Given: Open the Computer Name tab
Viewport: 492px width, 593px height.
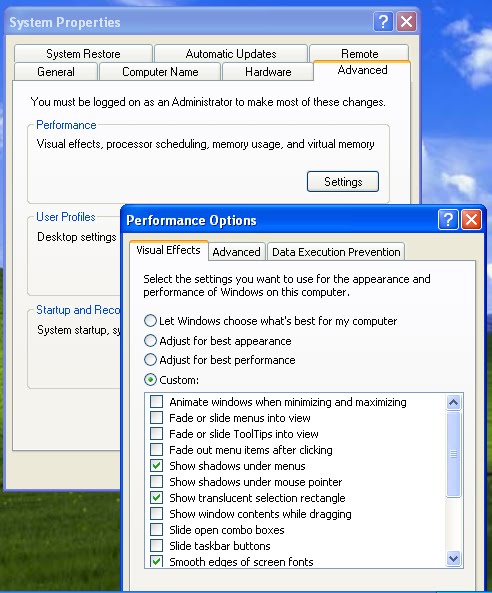Looking at the screenshot, I should click(x=160, y=72).
